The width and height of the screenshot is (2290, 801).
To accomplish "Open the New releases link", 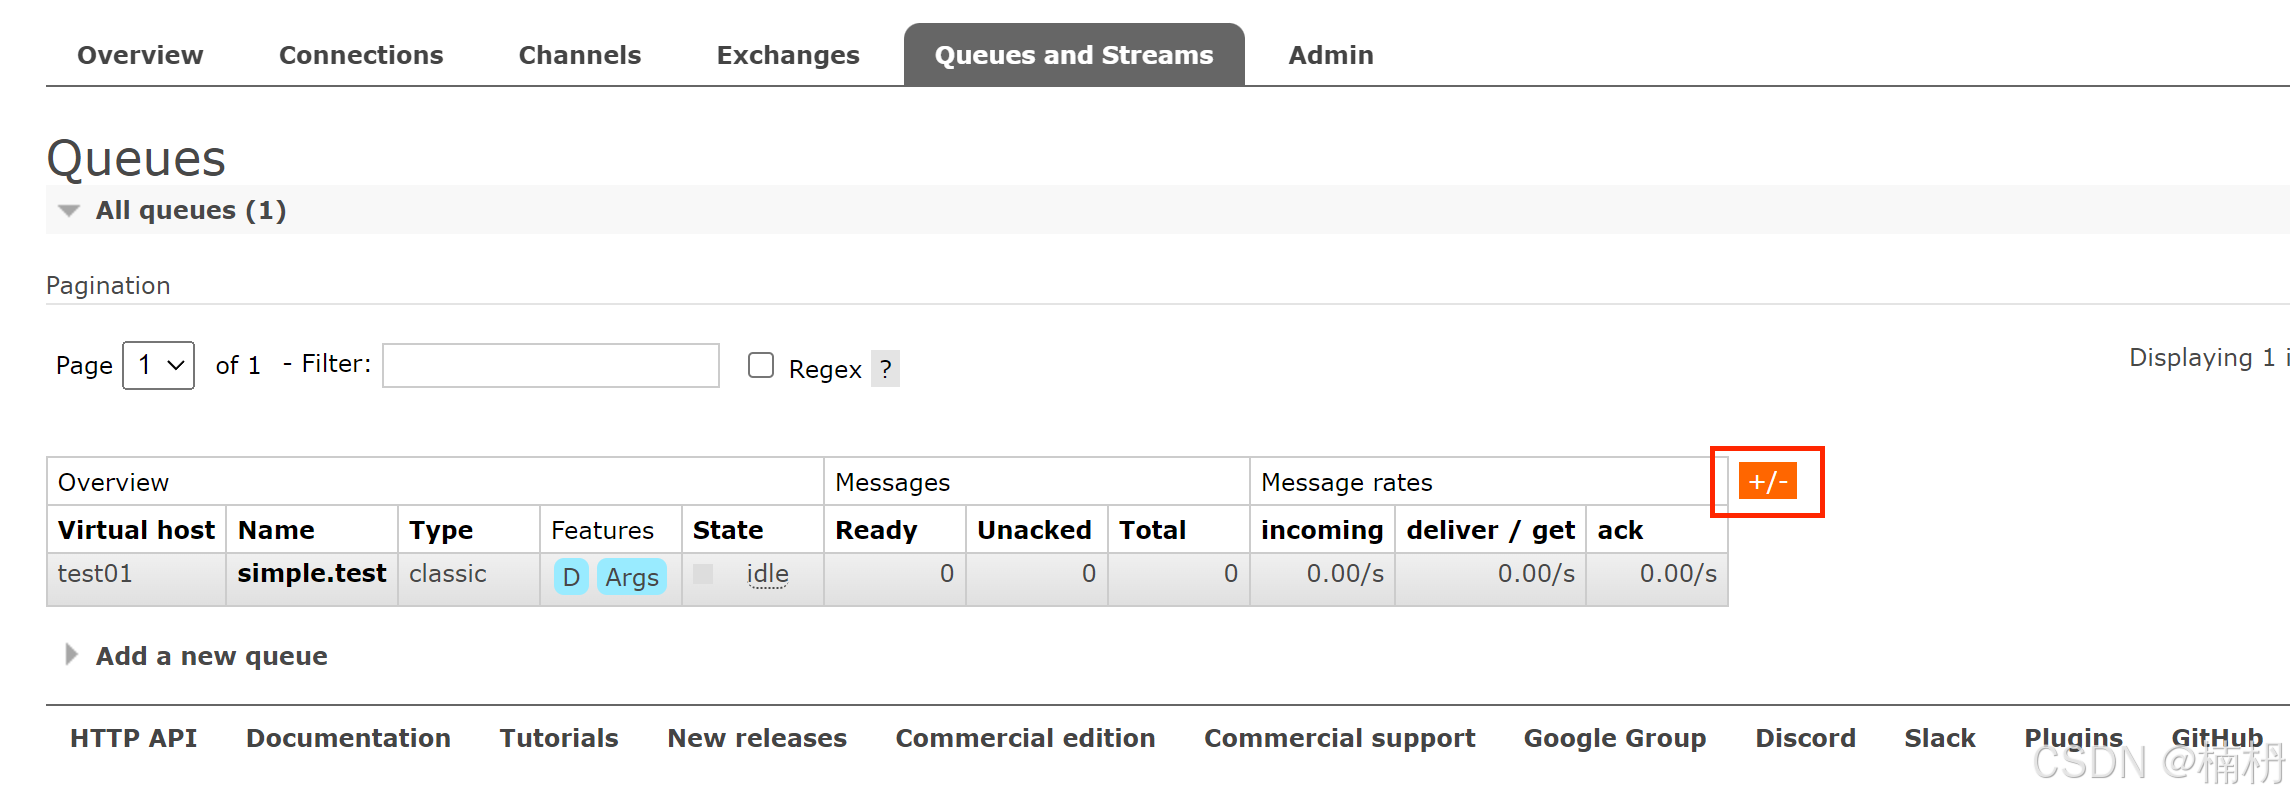I will click(757, 738).
